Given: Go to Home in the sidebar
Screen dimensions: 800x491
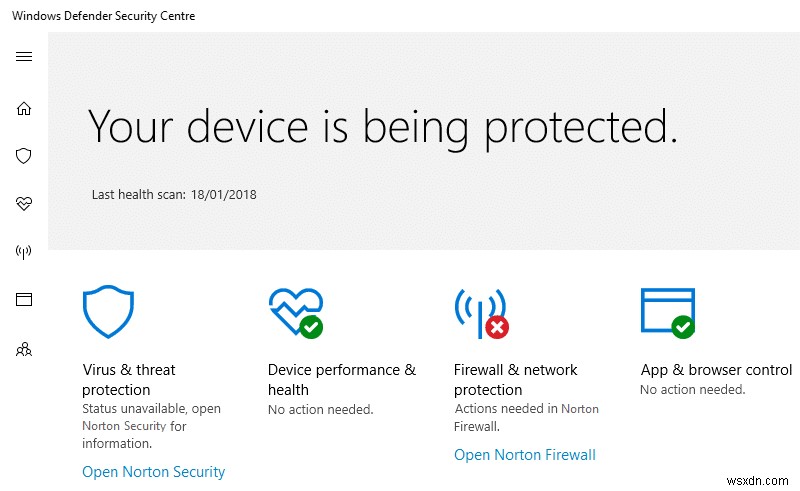Looking at the screenshot, I should tap(24, 108).
